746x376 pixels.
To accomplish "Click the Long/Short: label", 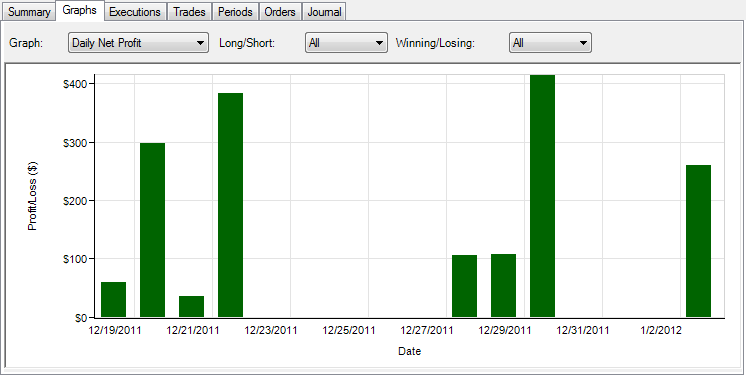I will pyautogui.click(x=247, y=43).
